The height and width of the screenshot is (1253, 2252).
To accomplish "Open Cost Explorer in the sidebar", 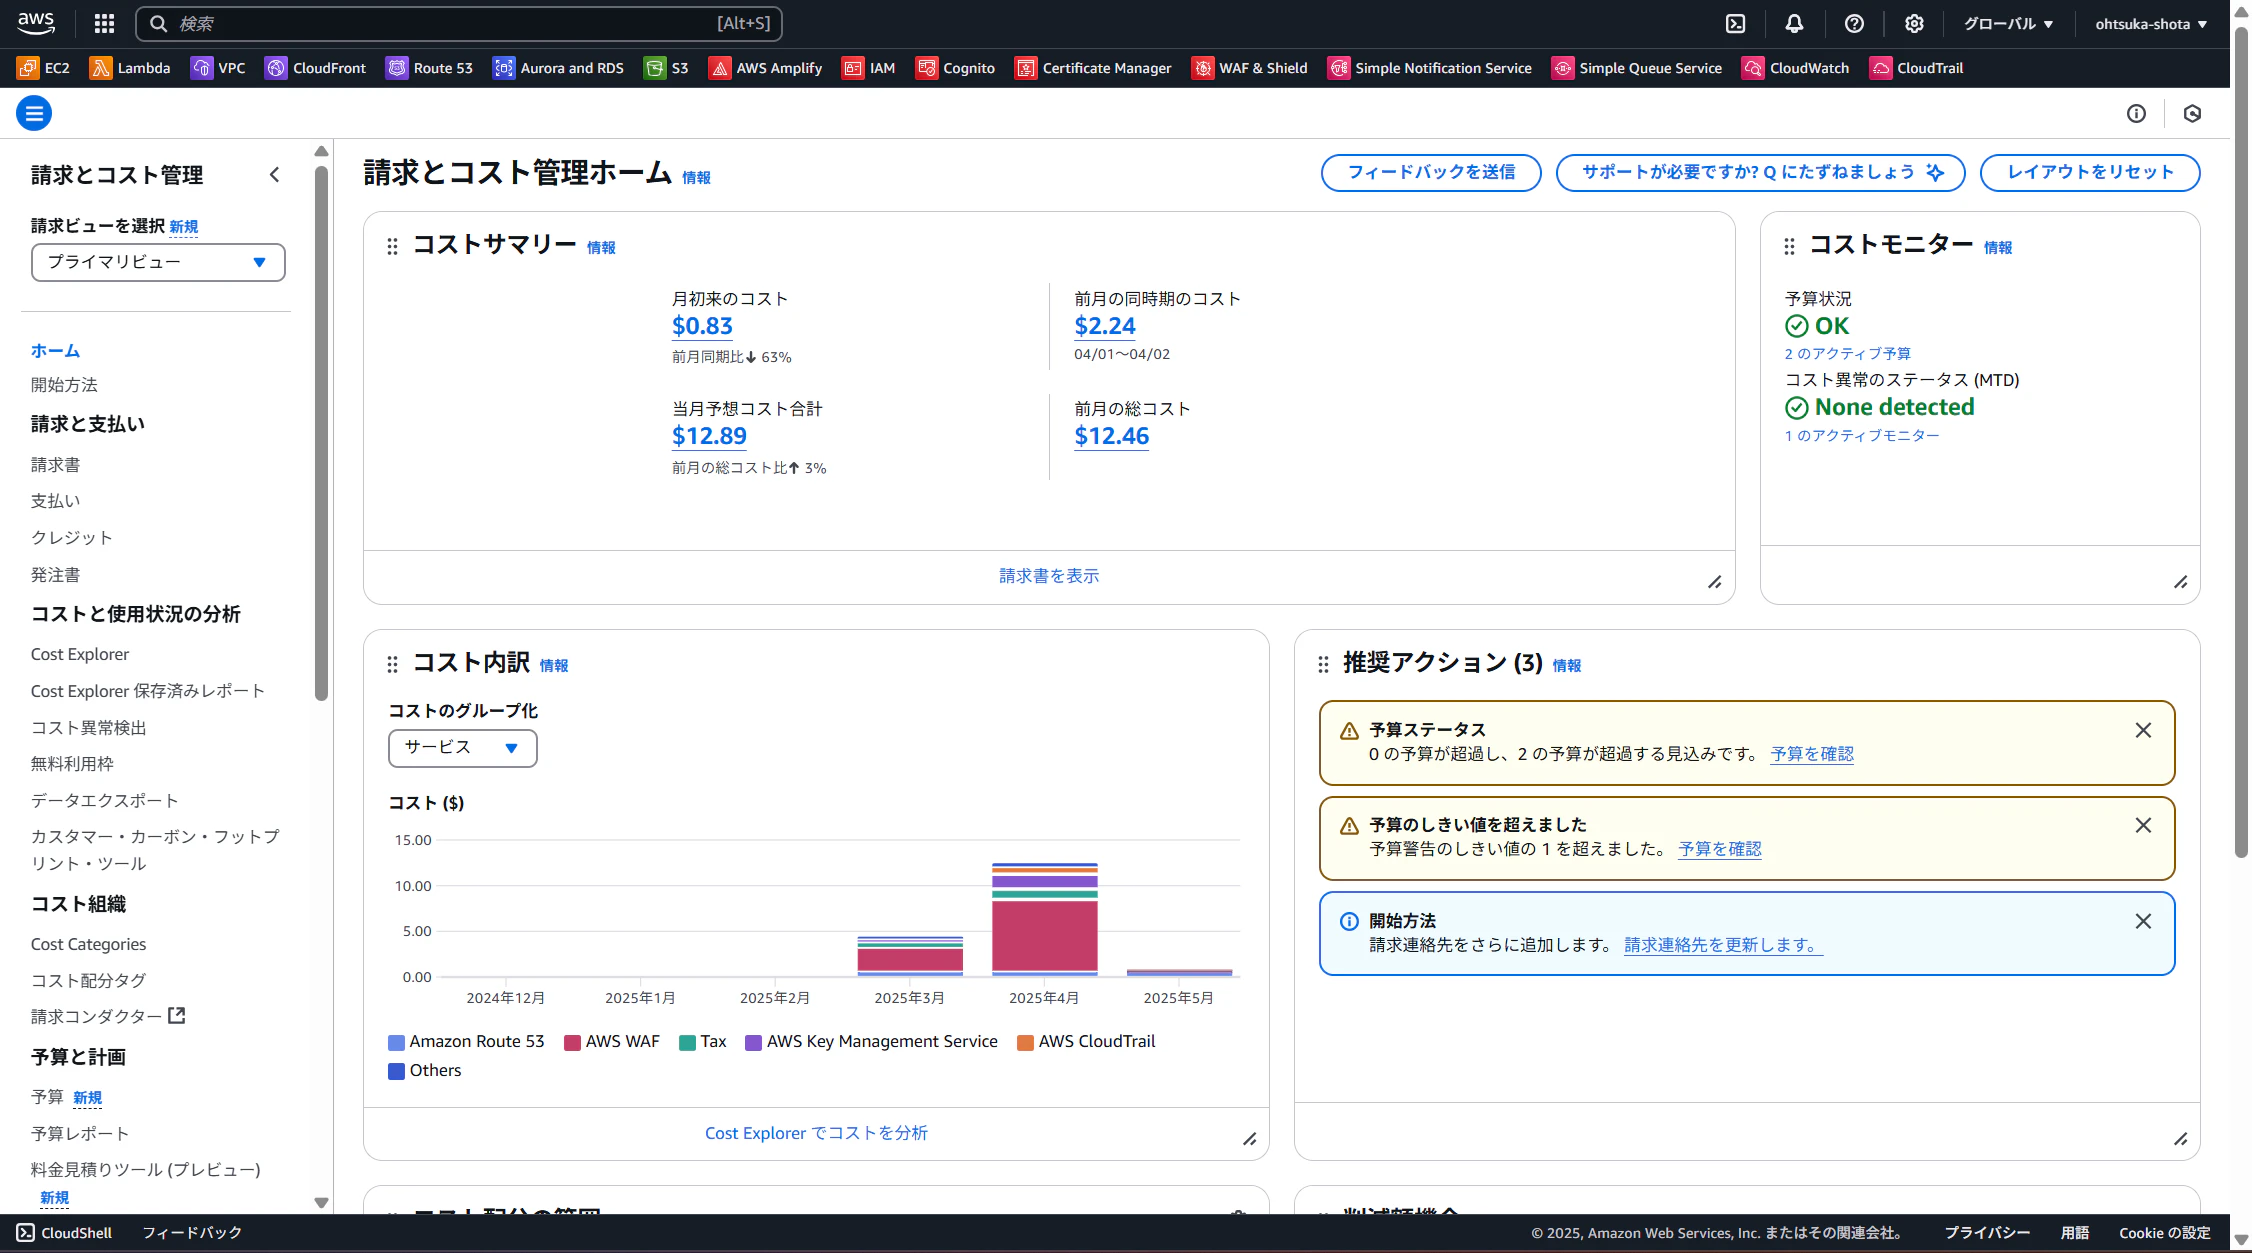I will [80, 654].
